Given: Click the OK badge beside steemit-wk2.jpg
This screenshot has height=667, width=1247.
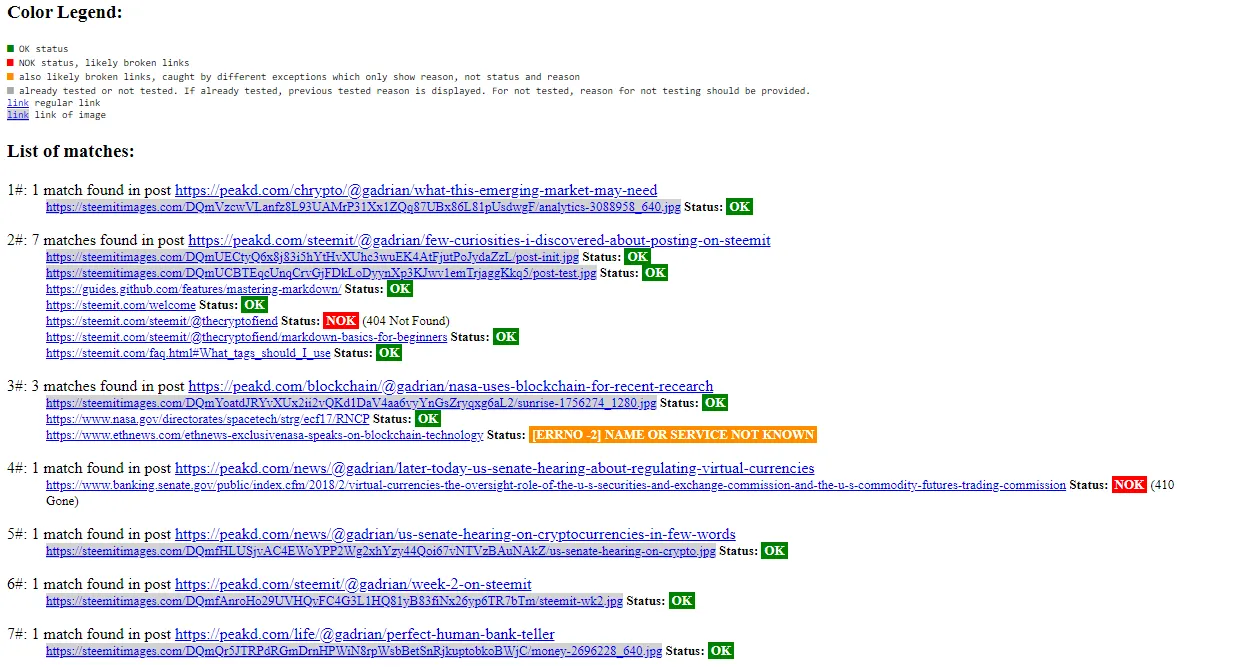Looking at the screenshot, I should tap(682, 601).
